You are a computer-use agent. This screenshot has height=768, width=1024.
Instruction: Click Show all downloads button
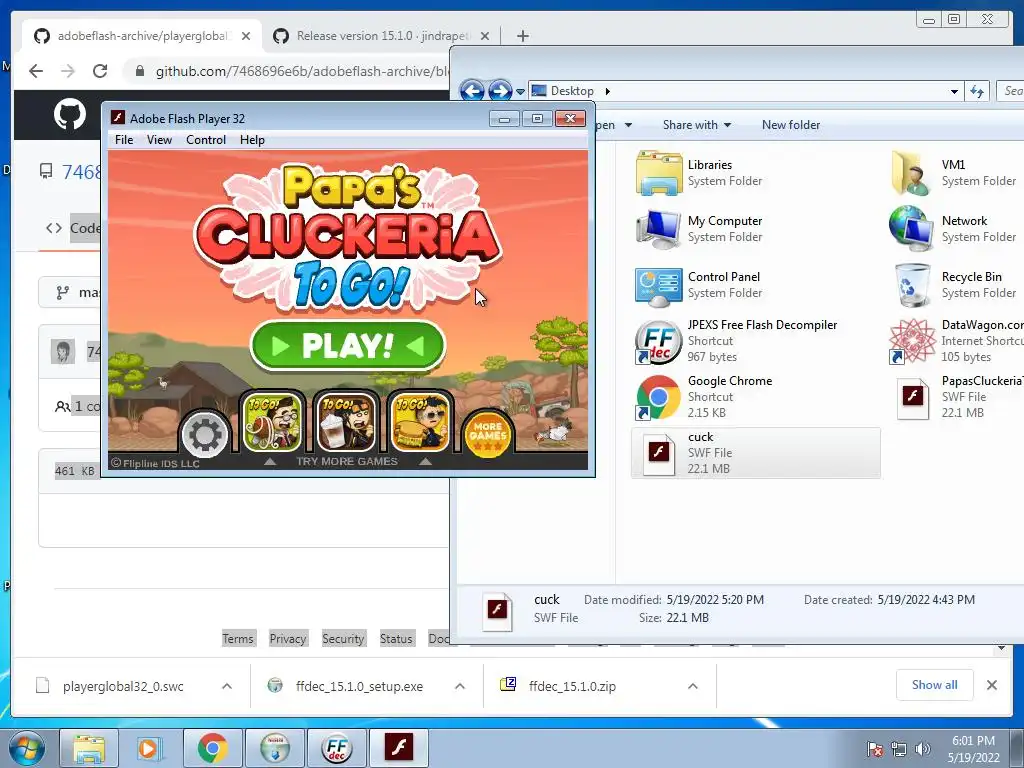[935, 684]
